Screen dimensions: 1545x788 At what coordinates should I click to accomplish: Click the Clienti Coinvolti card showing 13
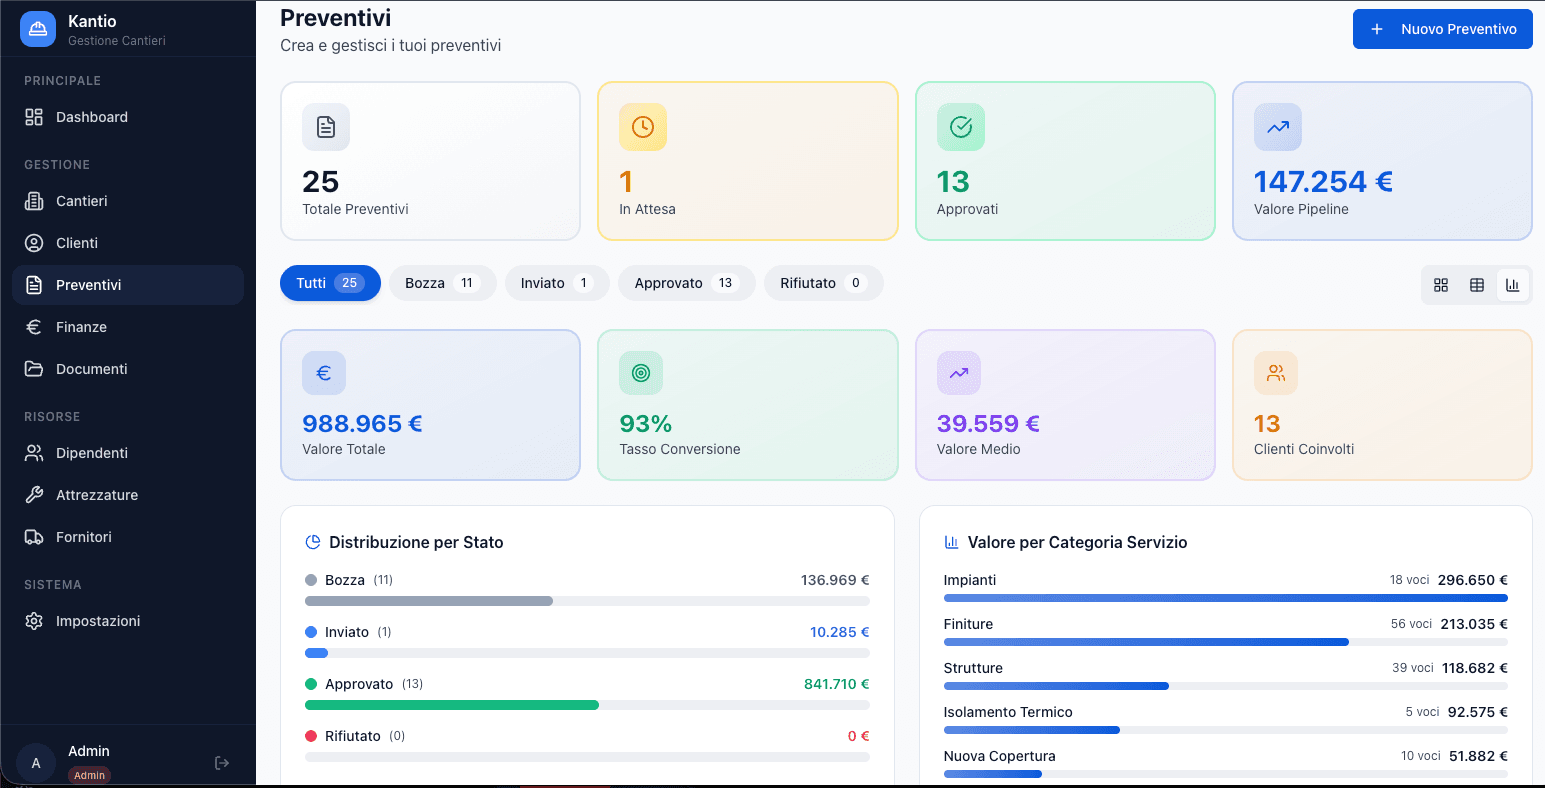click(x=1382, y=405)
